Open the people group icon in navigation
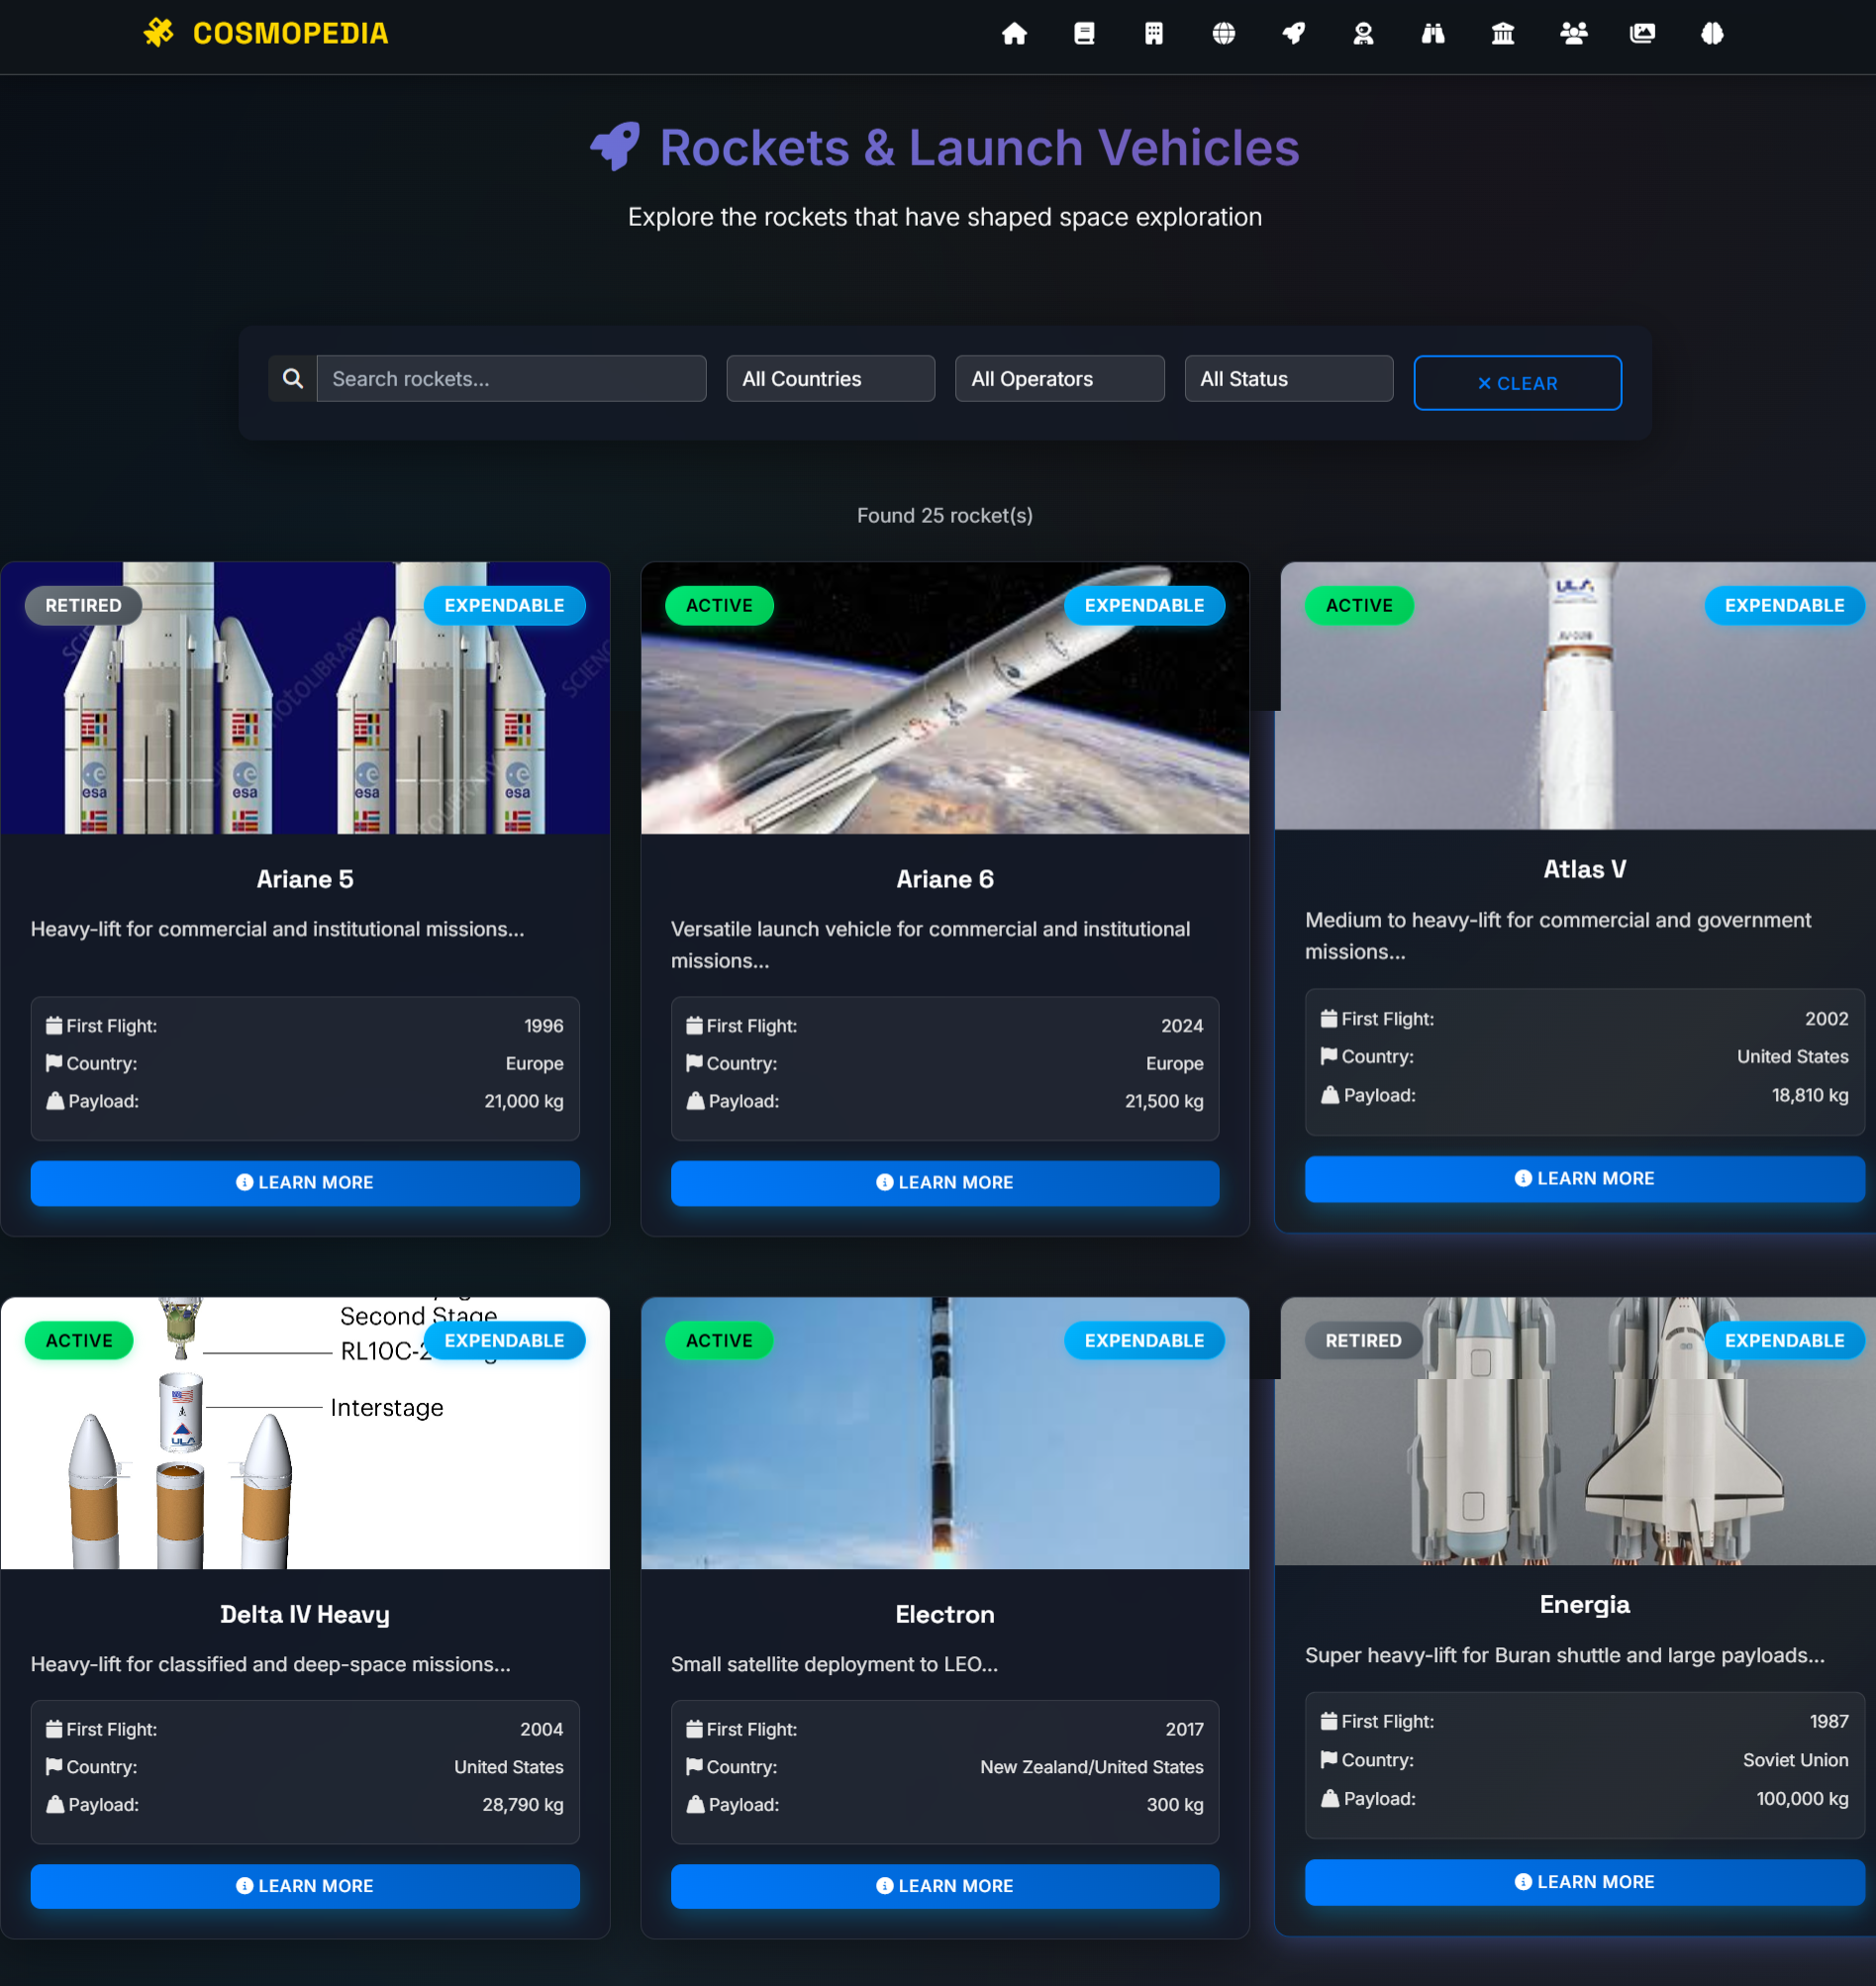Image resolution: width=1876 pixels, height=1986 pixels. [1573, 34]
